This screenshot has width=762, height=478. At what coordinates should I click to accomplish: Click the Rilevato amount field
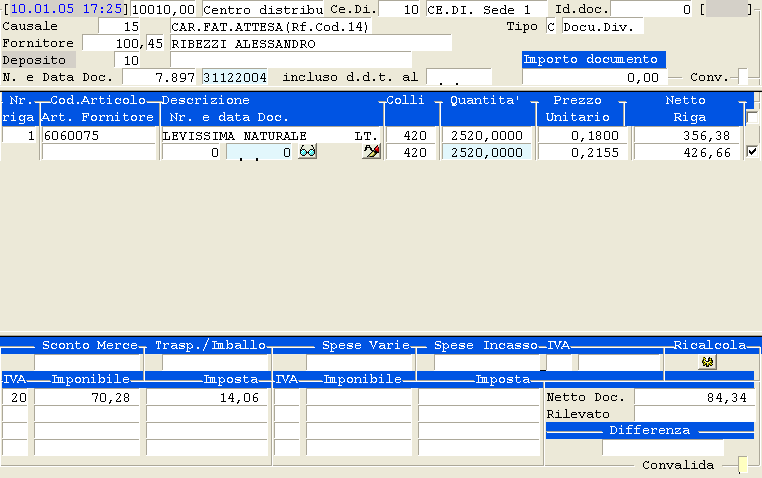(695, 414)
